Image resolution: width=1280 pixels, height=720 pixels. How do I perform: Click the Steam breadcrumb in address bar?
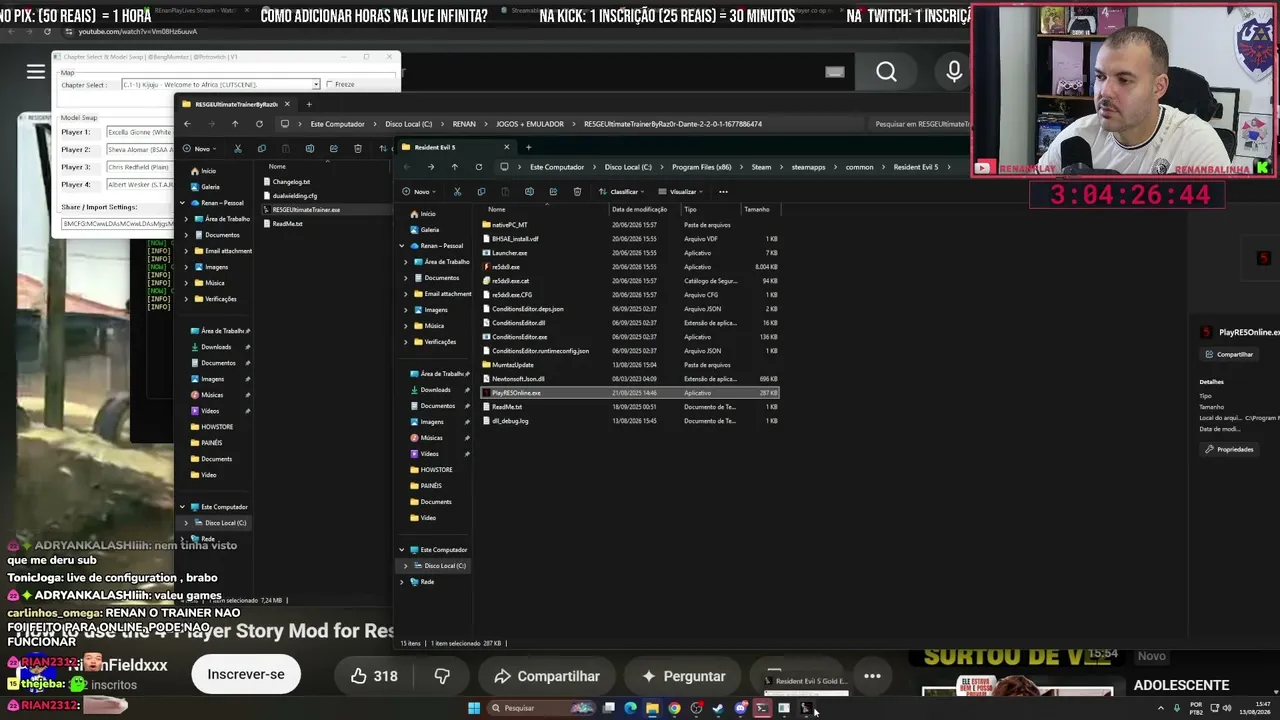(761, 167)
